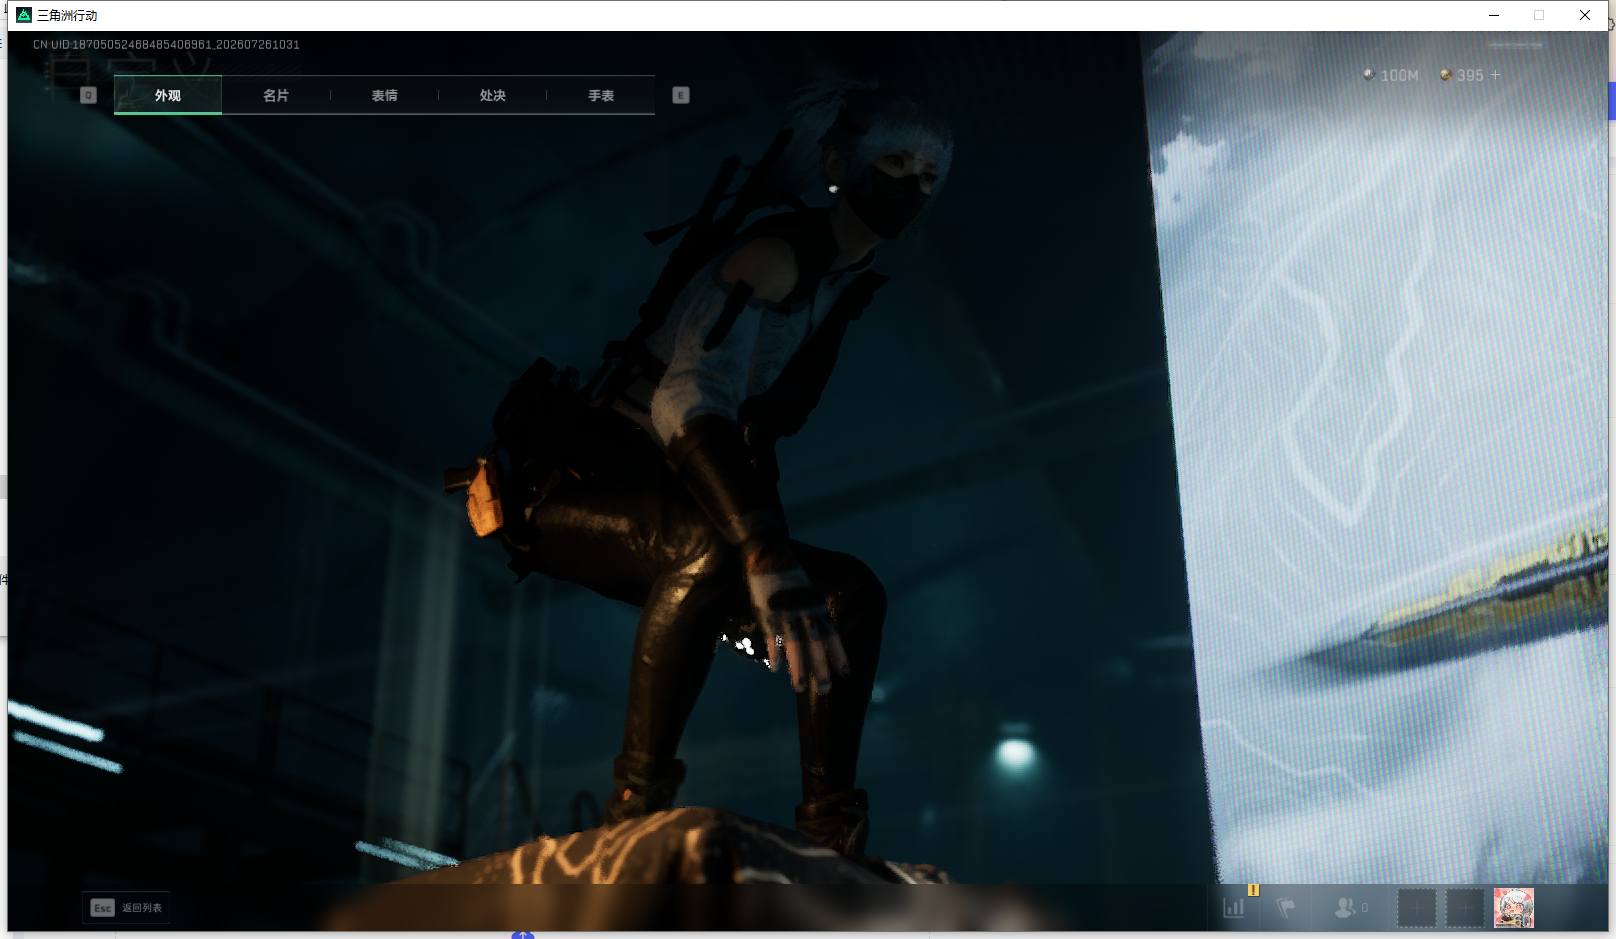Open the 表情 emote tab
The width and height of the screenshot is (1616, 939).
[x=384, y=95]
